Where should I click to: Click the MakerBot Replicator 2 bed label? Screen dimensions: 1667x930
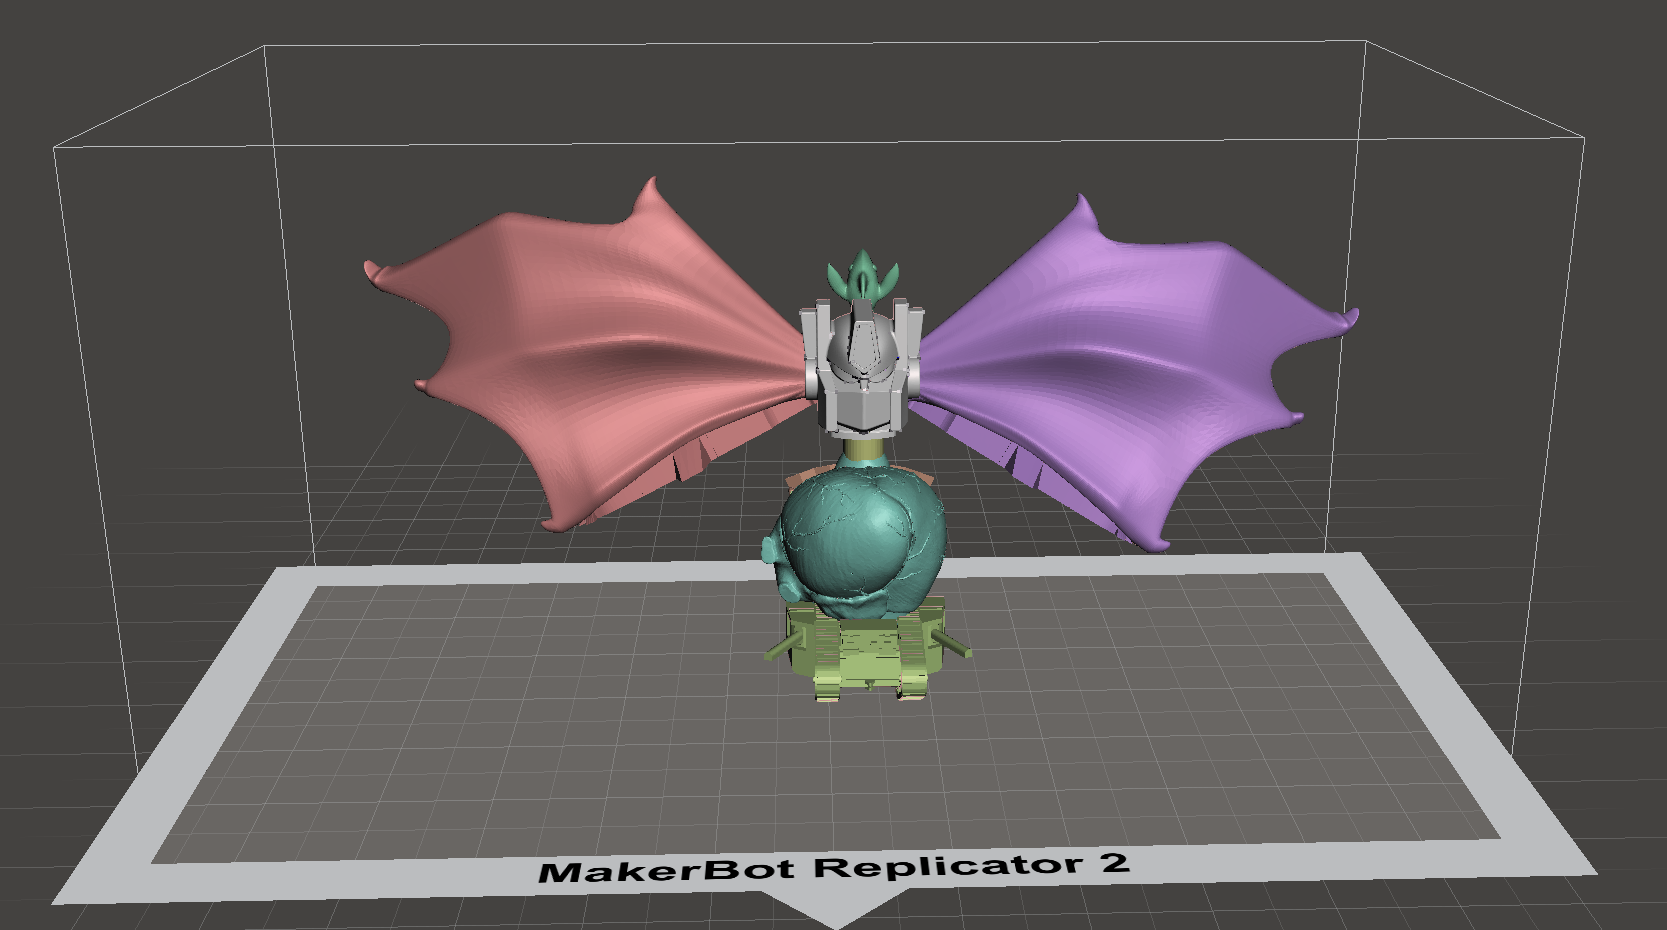834,867
